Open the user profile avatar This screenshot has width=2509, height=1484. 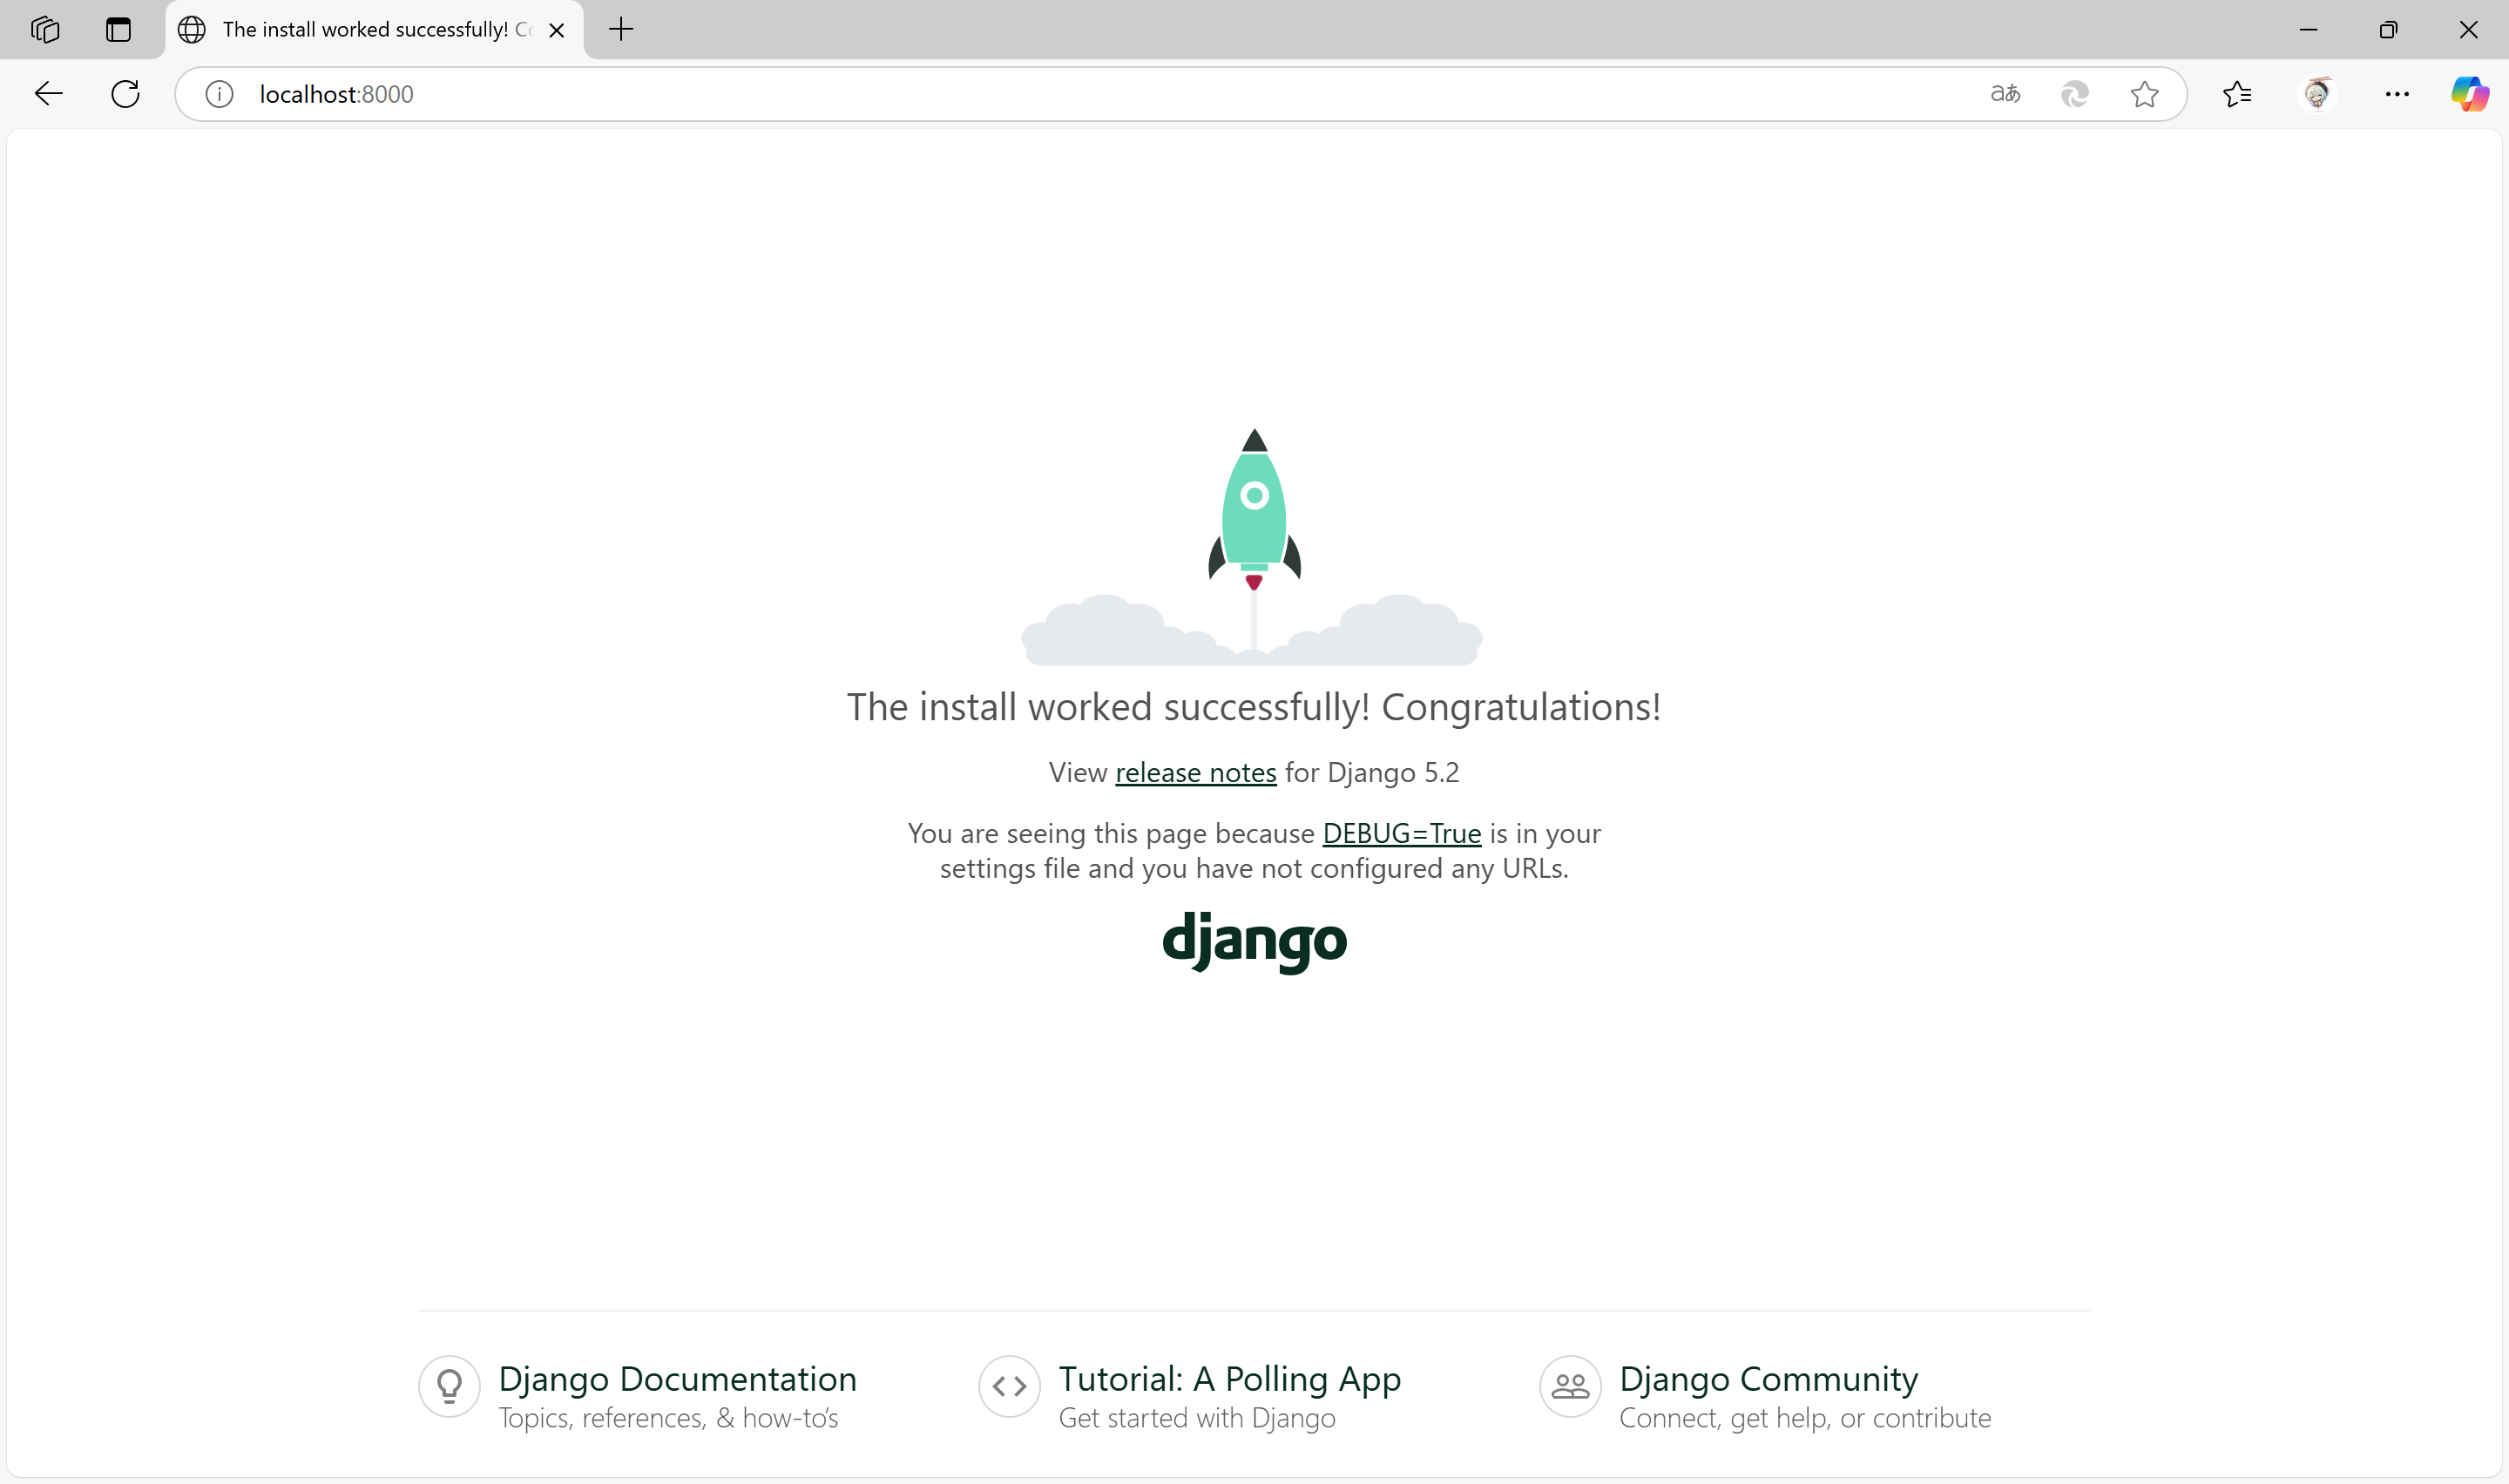(x=2317, y=94)
